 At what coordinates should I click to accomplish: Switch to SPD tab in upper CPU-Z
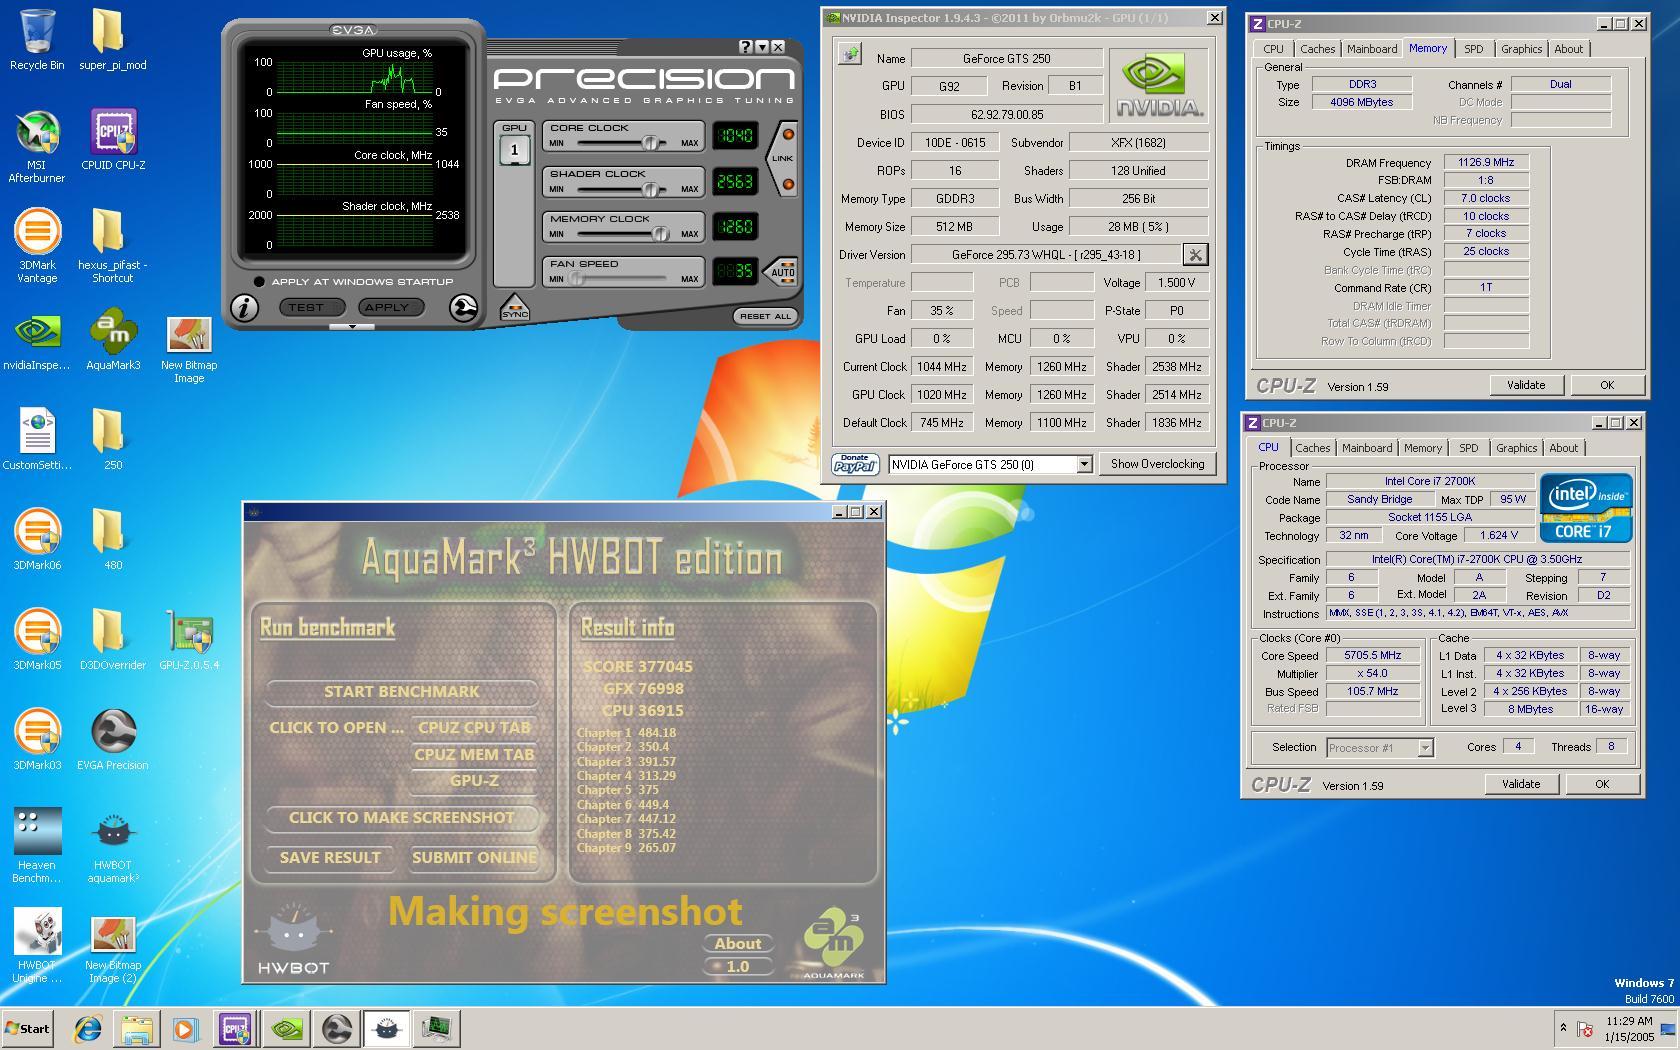tap(1473, 49)
